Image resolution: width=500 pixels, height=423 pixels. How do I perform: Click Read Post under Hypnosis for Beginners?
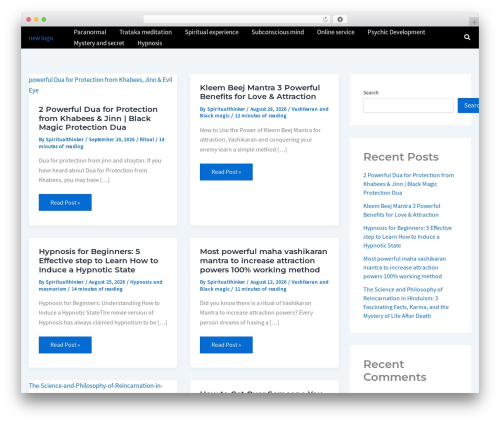tap(65, 345)
